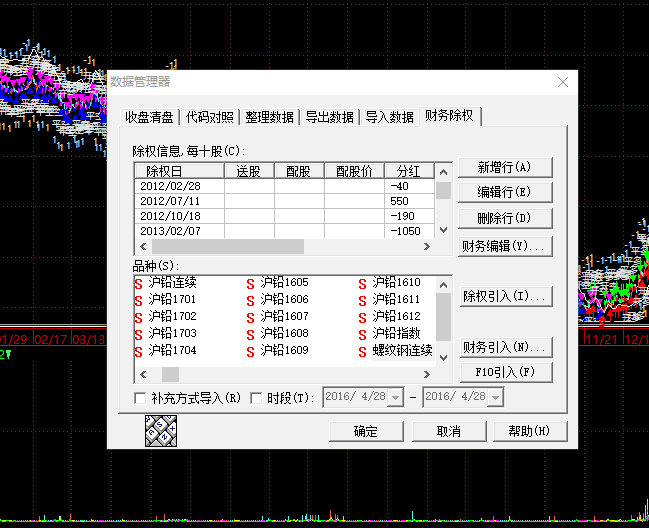Close the 数据管理器 dialog
The width and height of the screenshot is (649, 528).
point(562,82)
